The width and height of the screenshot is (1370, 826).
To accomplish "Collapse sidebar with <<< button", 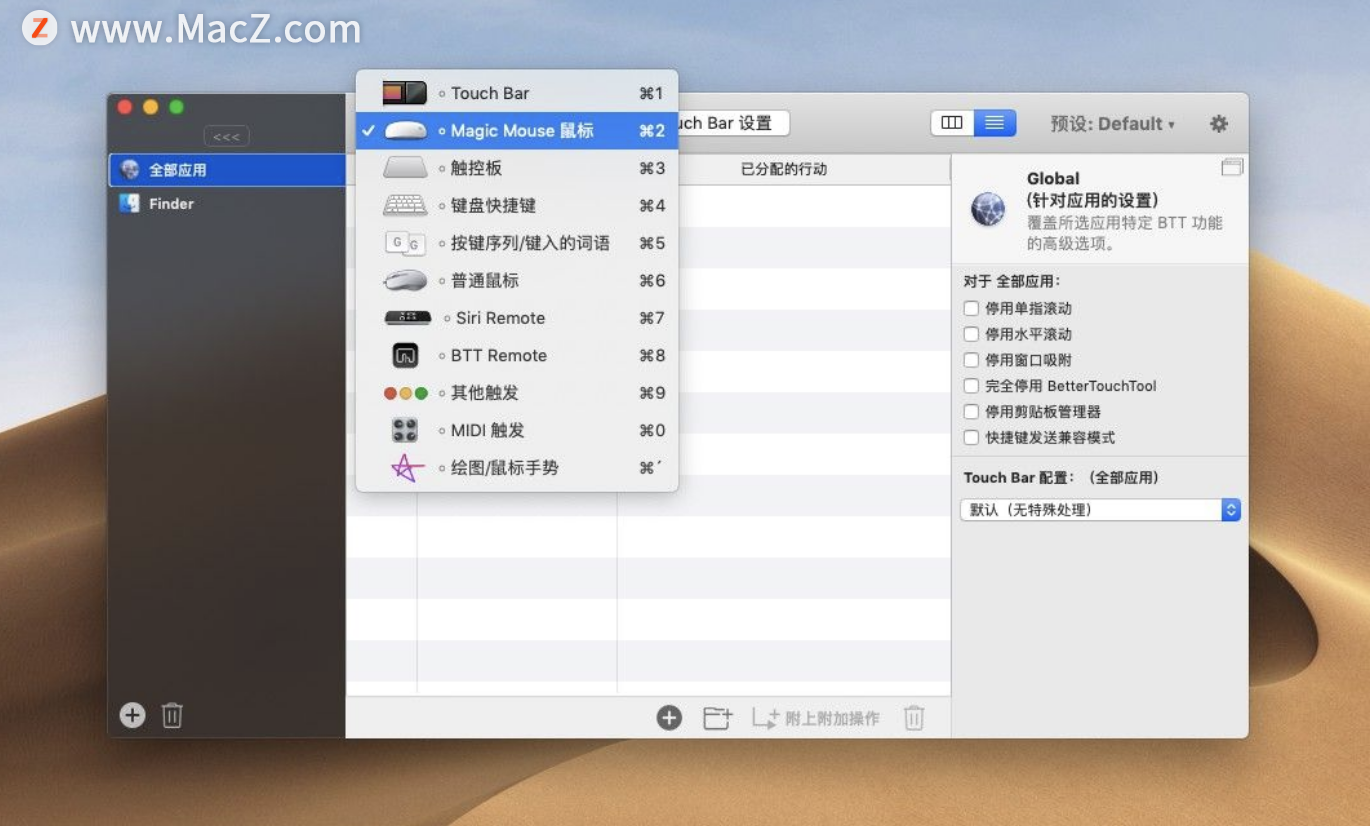I will click(227, 136).
